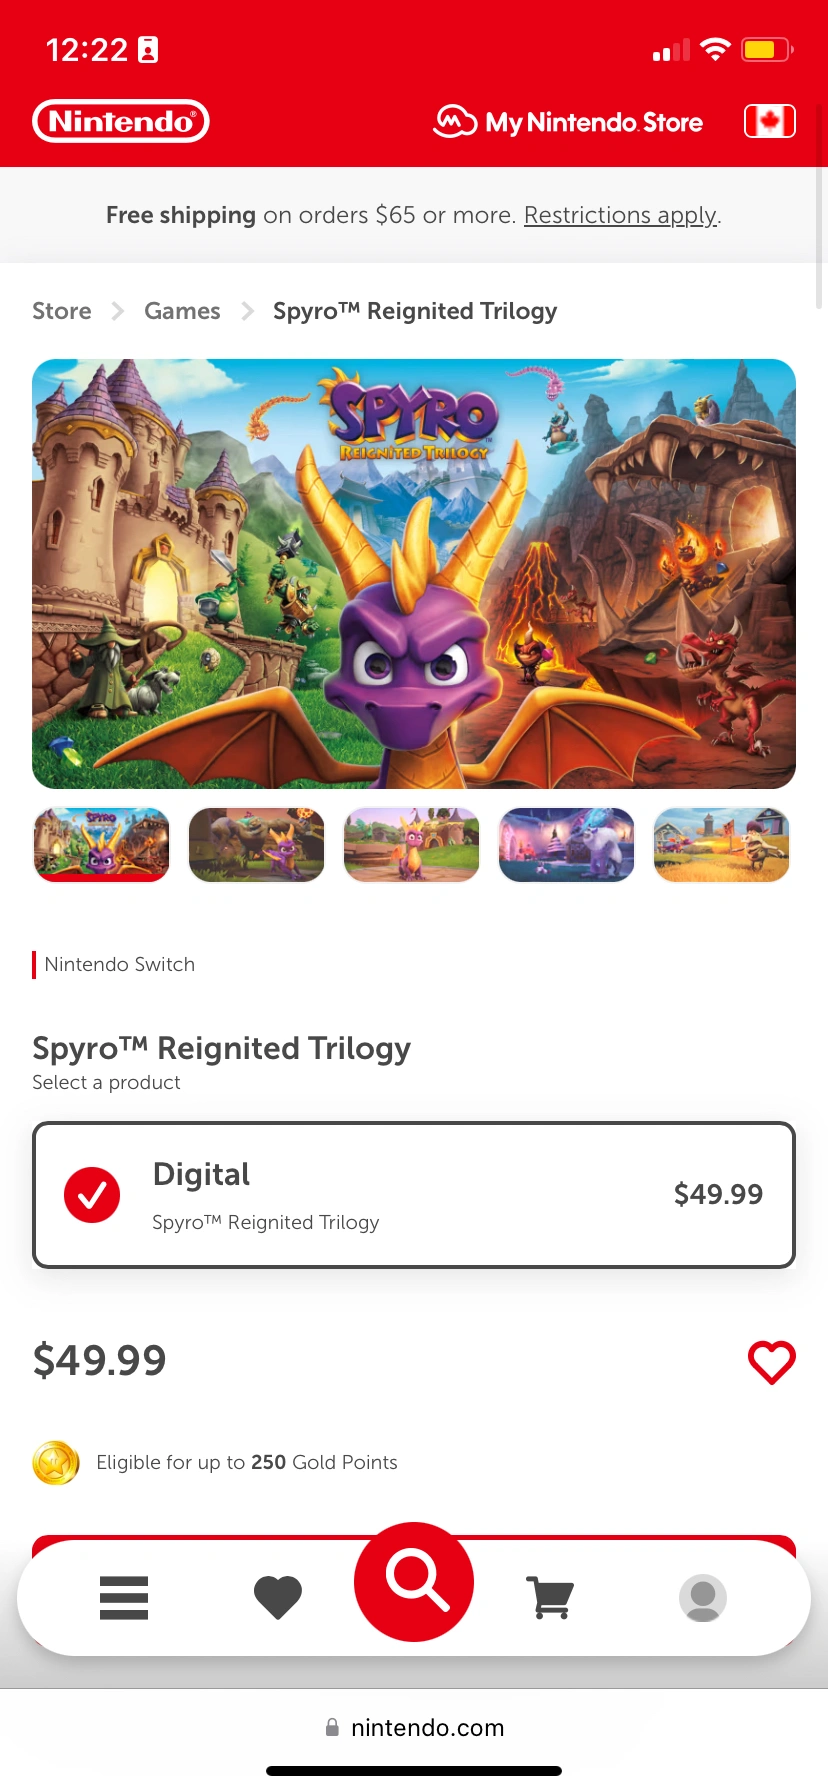
Task: Go to Store breadcrumb
Action: point(62,311)
